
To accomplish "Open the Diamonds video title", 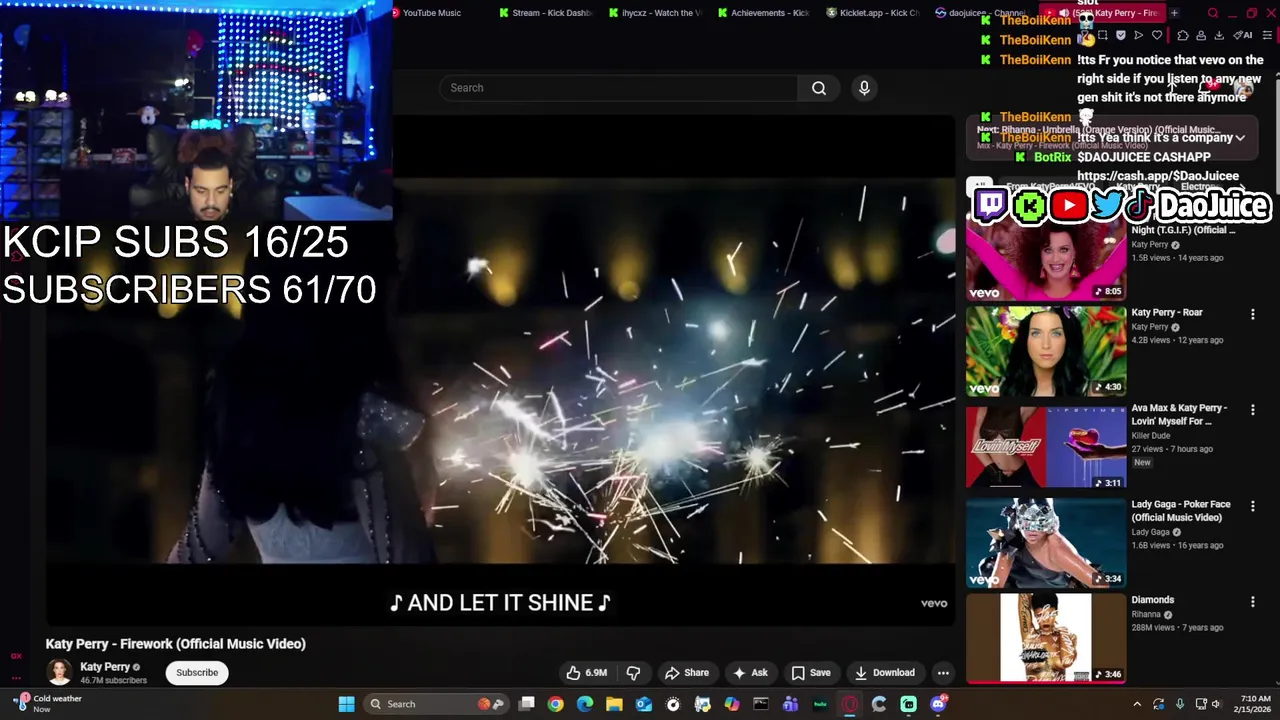I will 1153,600.
